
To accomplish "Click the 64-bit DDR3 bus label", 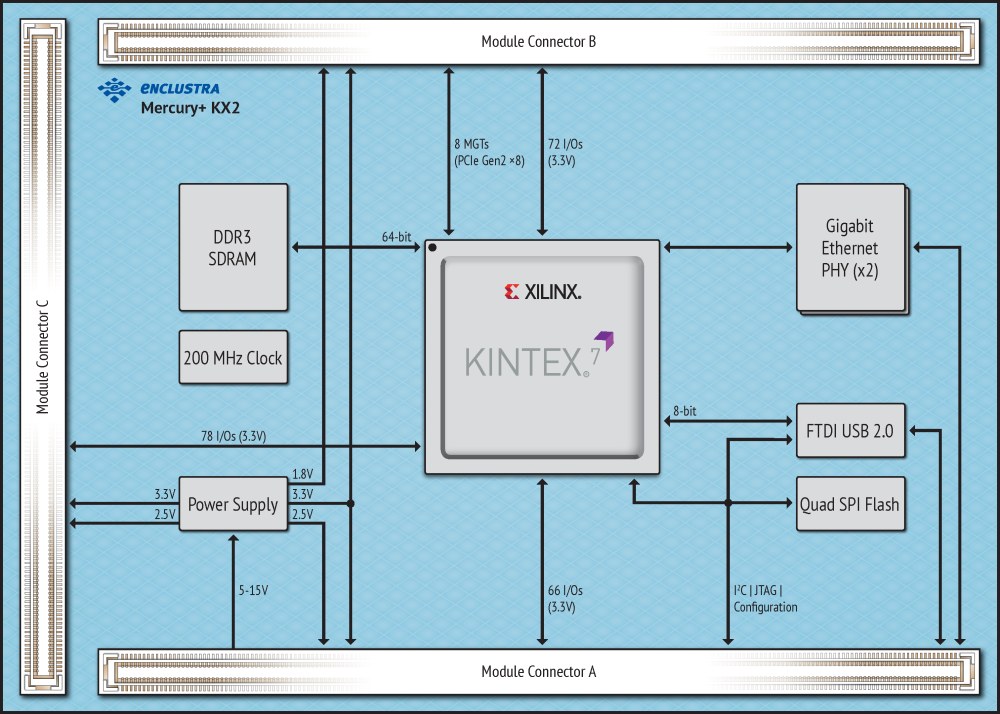I will 397,237.
